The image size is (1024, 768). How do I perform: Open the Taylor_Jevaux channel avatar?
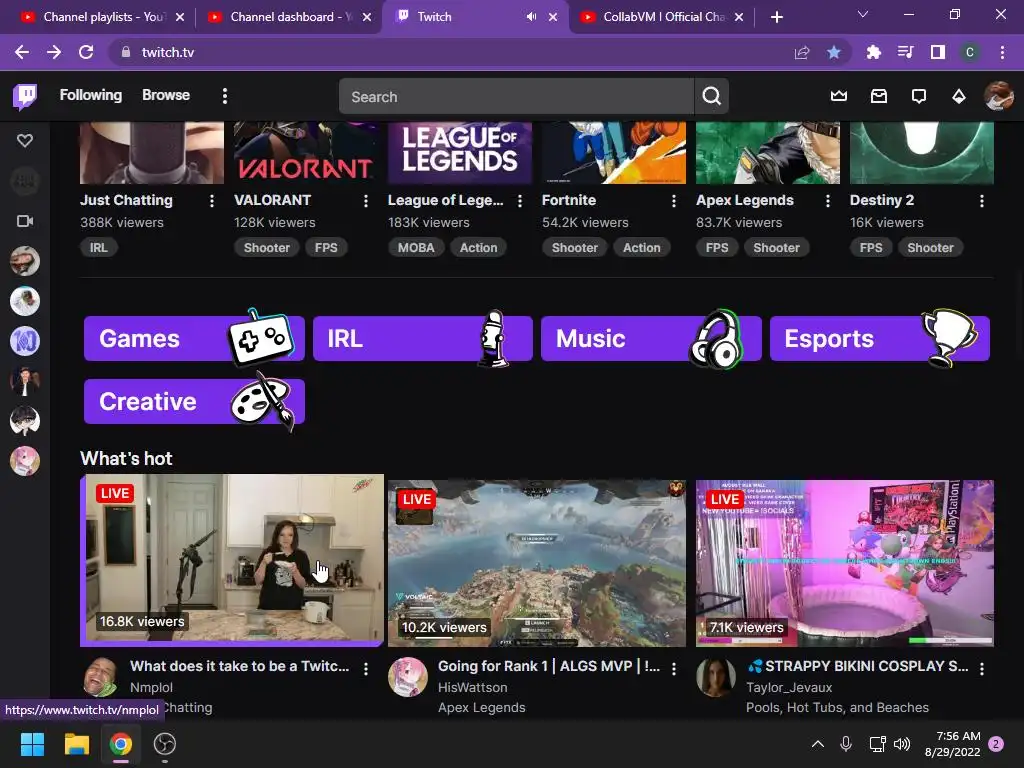(x=716, y=677)
